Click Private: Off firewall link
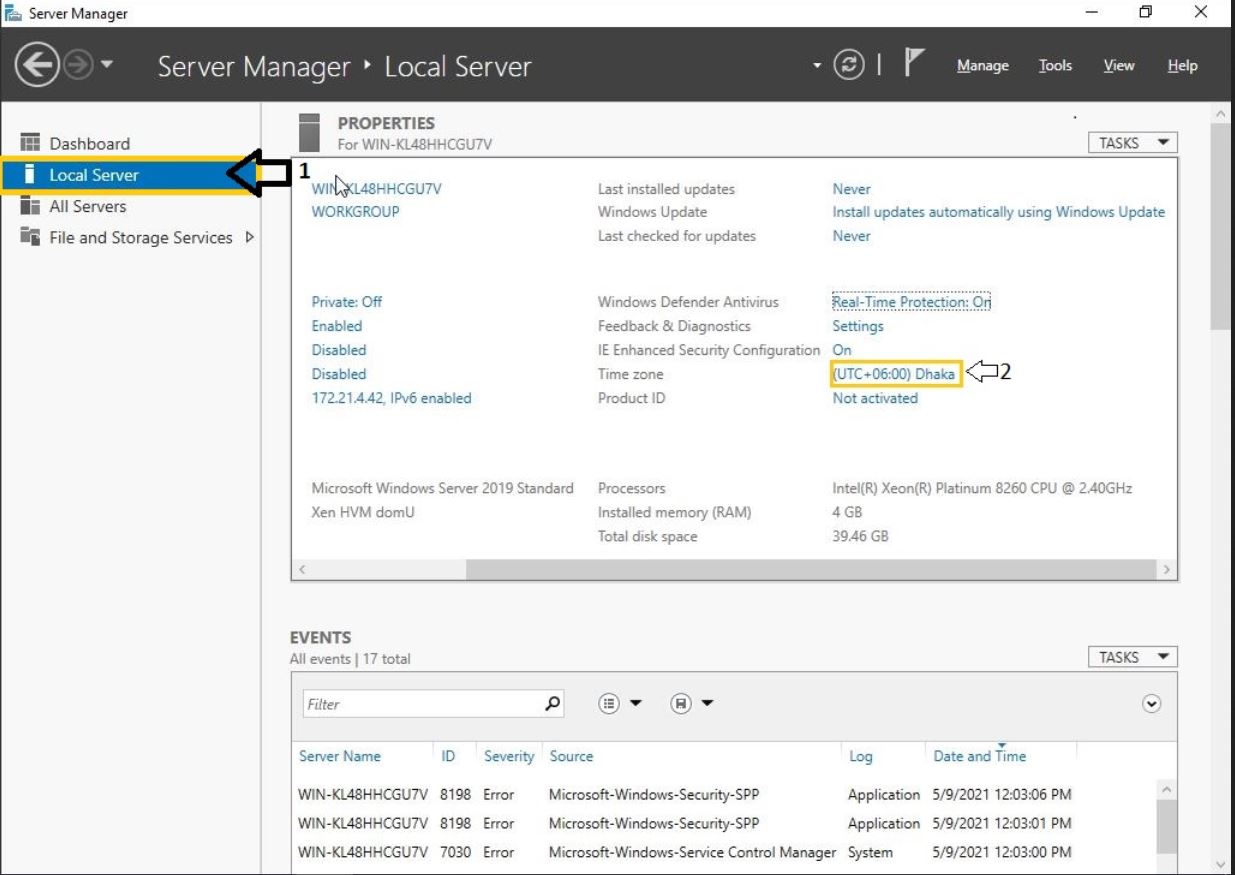 [346, 302]
